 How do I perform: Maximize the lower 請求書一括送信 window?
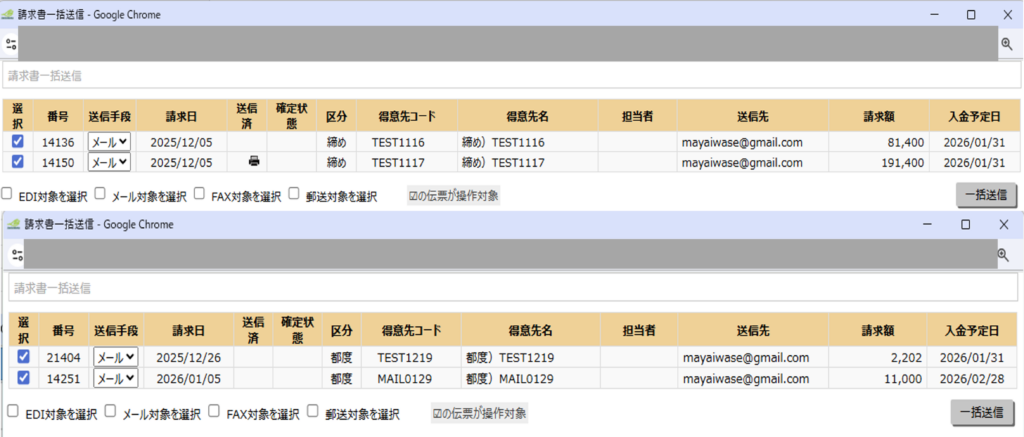click(x=965, y=225)
